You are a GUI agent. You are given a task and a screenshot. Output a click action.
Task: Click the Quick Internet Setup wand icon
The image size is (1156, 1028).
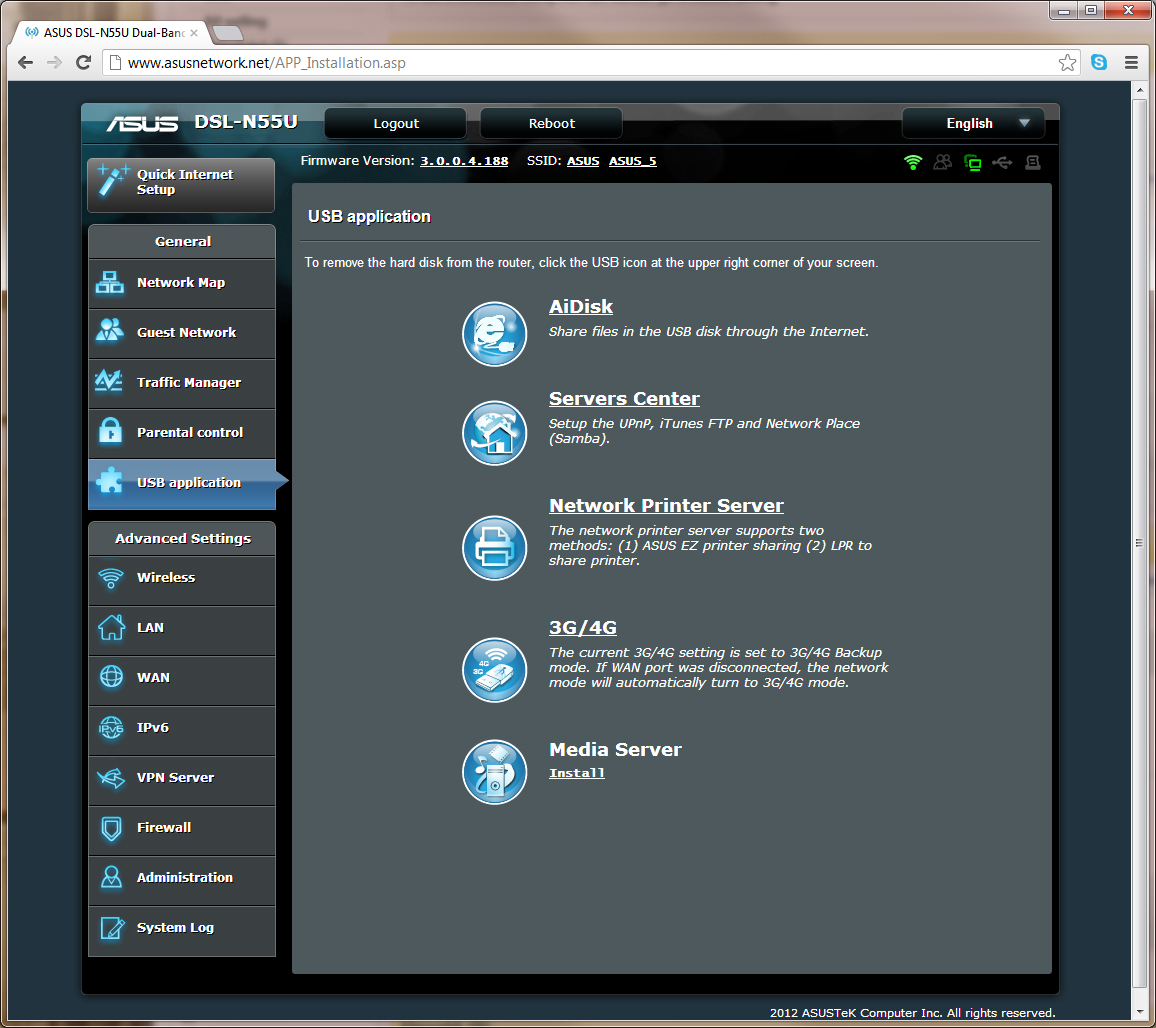click(x=113, y=181)
